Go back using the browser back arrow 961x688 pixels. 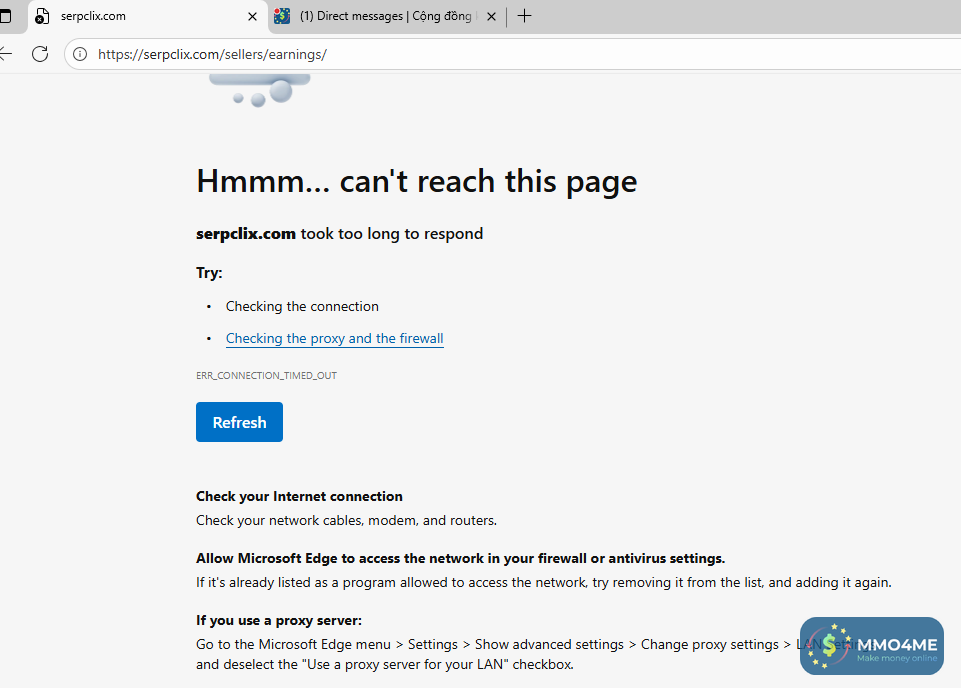(6, 54)
